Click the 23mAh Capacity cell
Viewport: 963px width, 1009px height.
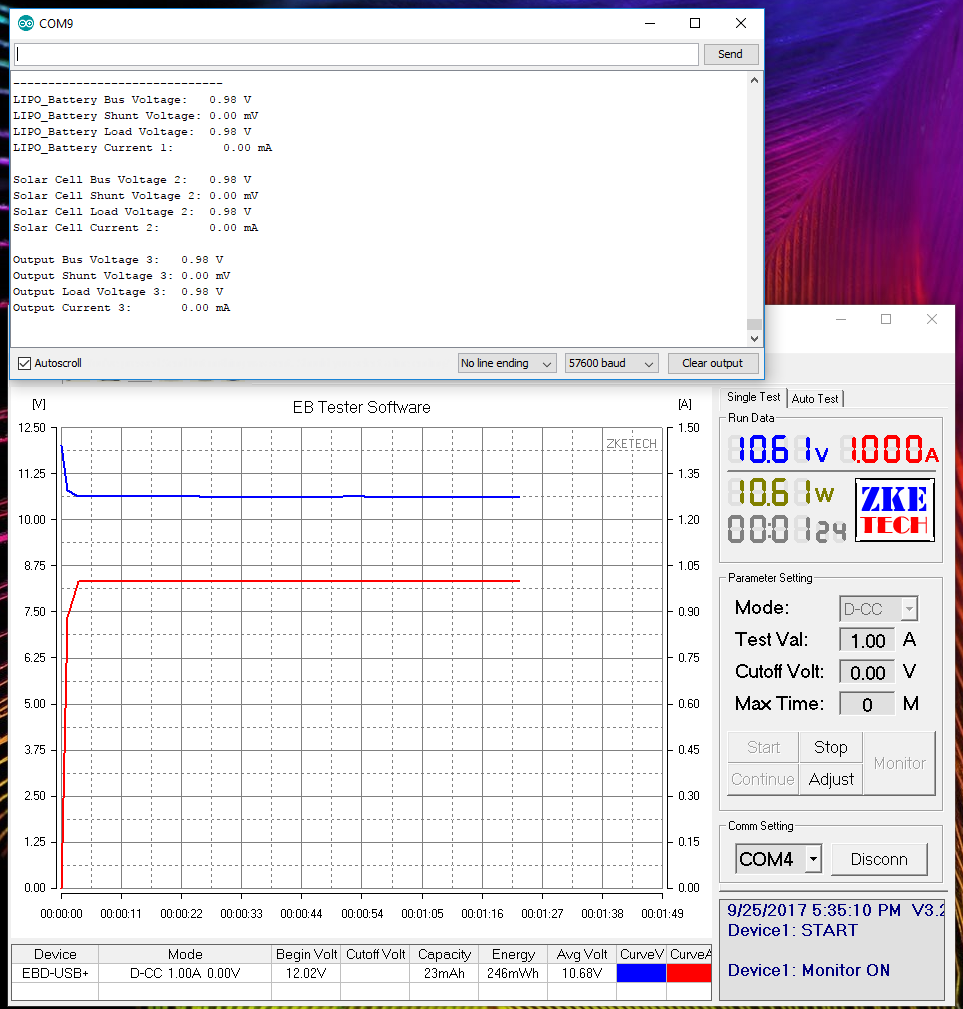coord(445,973)
